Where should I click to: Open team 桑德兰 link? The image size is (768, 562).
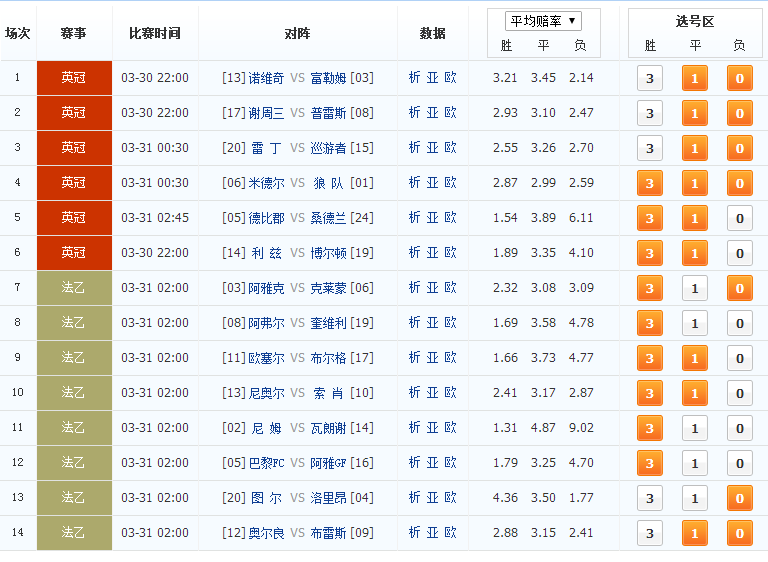click(x=328, y=218)
